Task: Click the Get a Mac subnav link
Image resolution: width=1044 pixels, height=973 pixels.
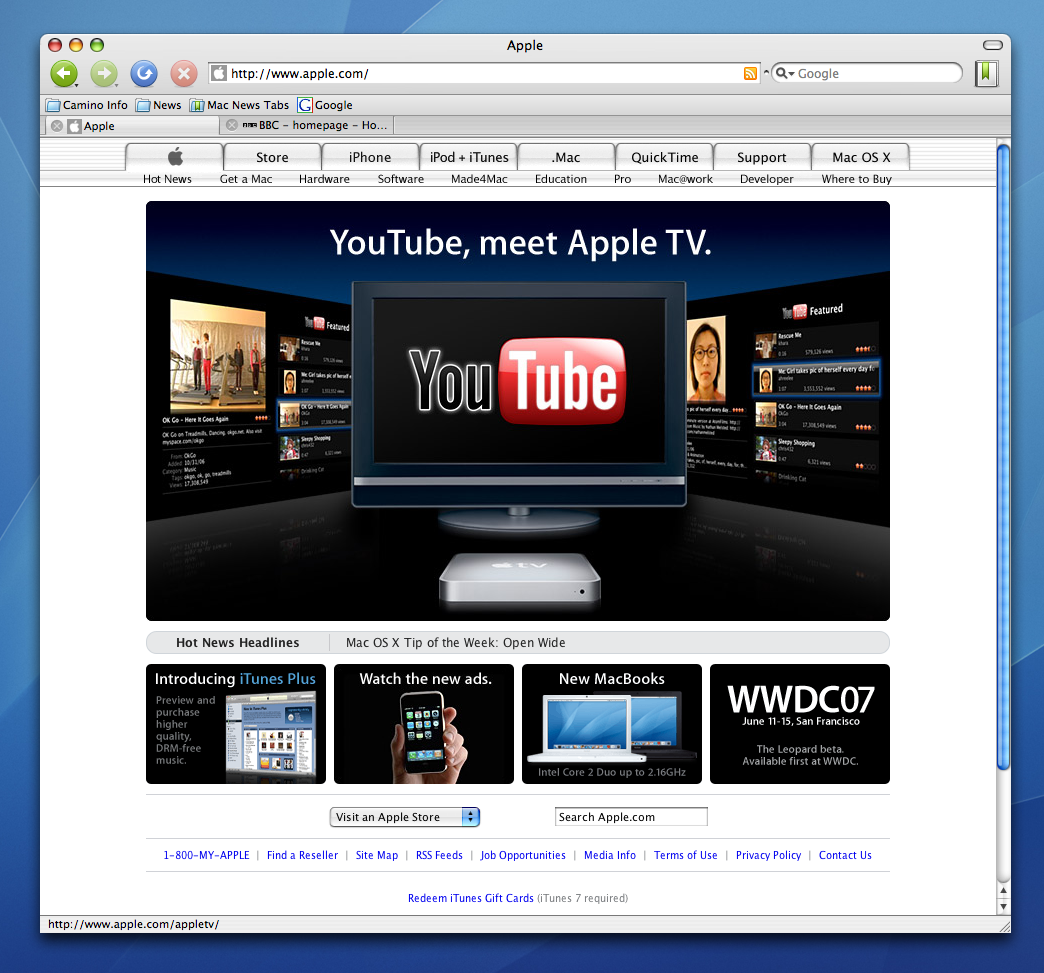Action: 246,179
